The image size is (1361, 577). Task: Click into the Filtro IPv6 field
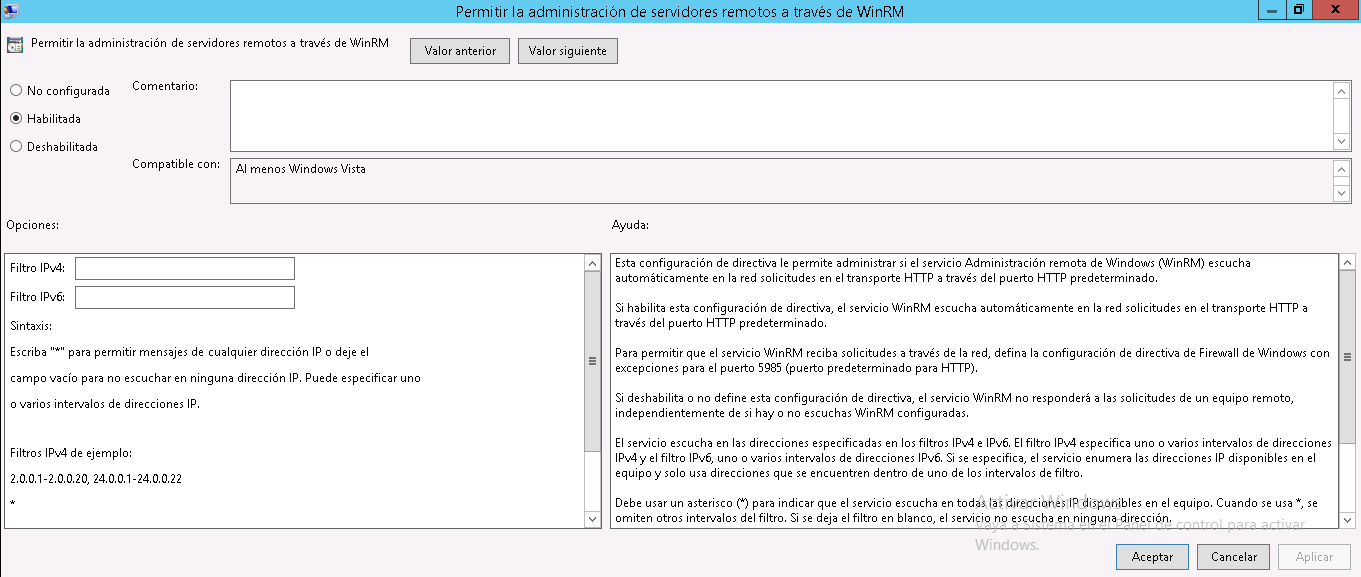tap(185, 297)
